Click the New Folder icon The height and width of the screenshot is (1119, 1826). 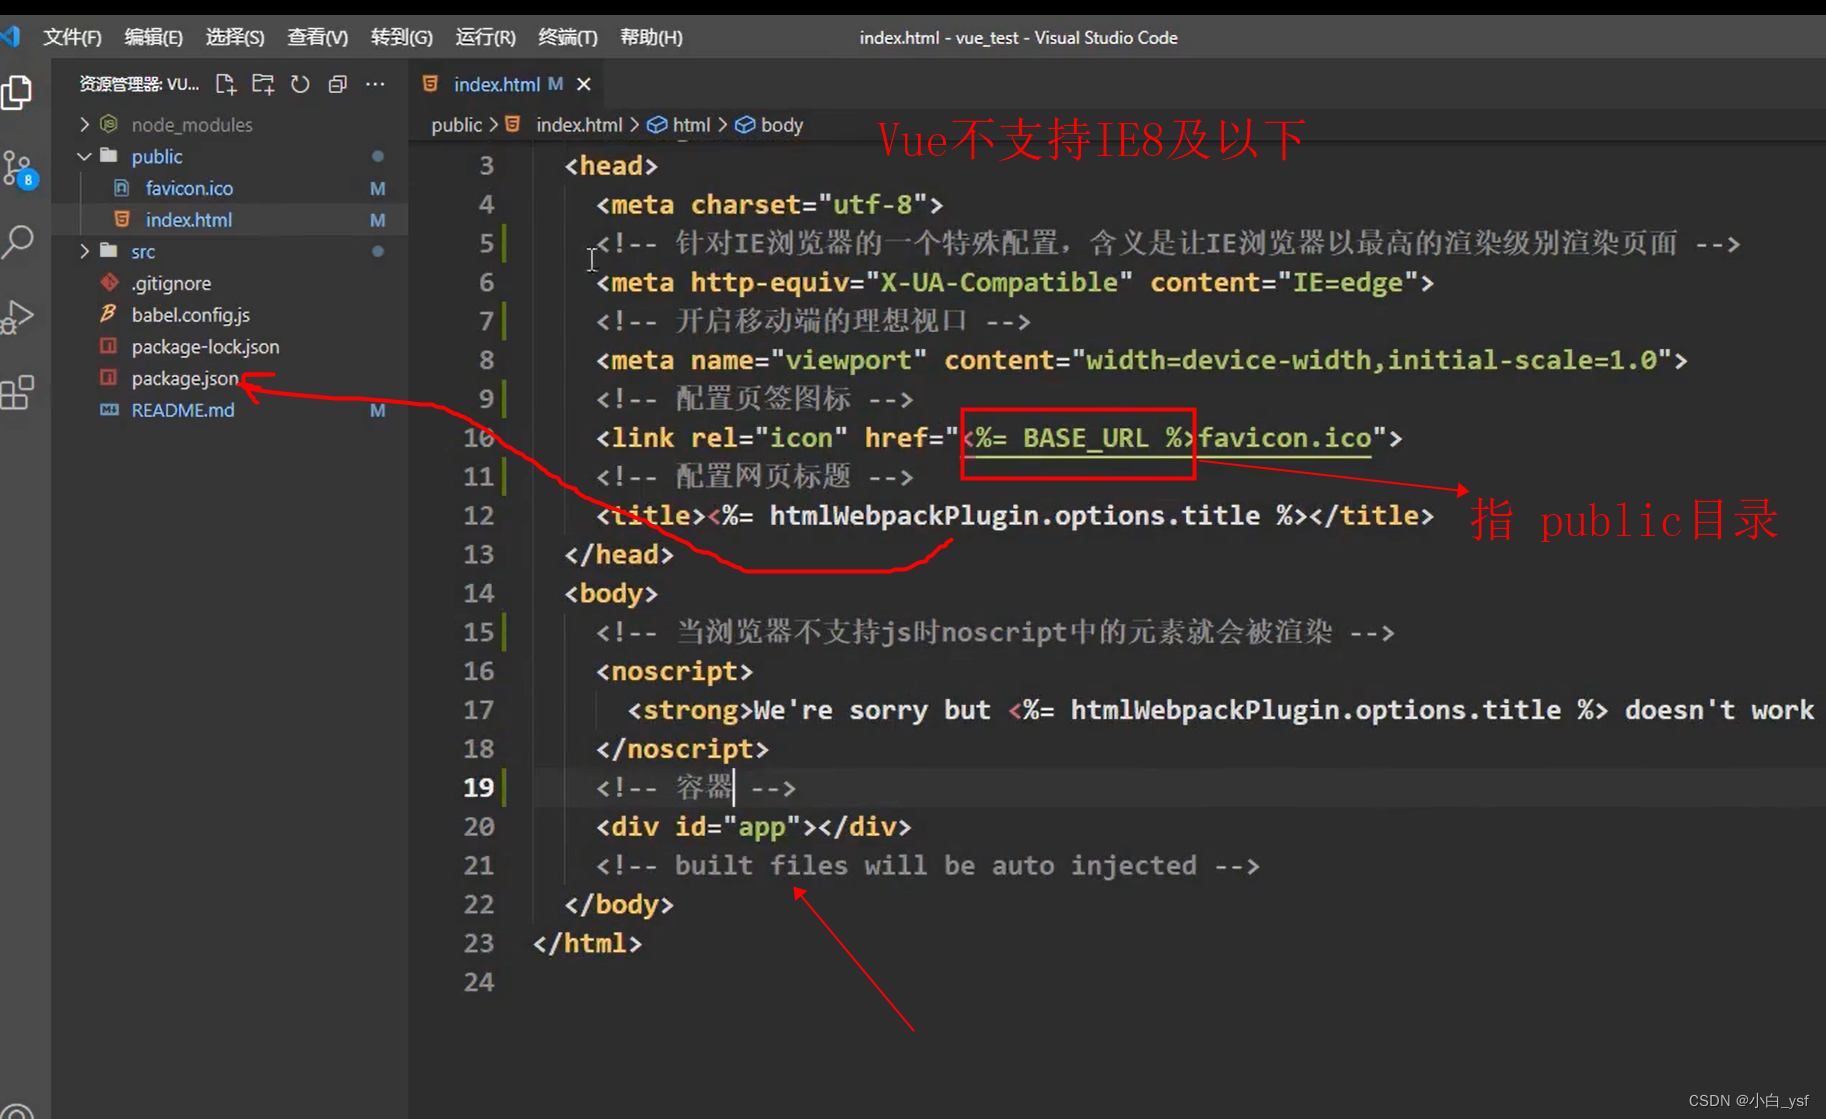[263, 84]
